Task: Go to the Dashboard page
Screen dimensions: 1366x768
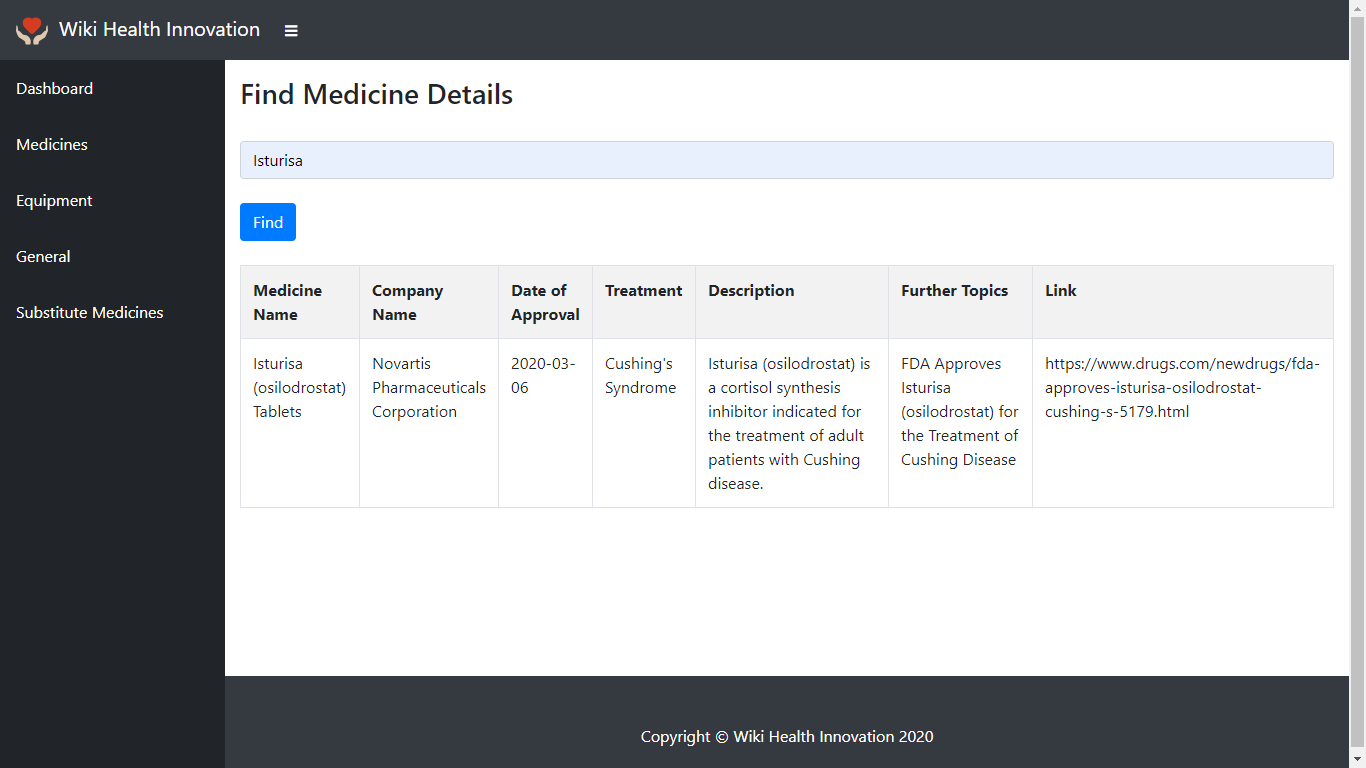Action: point(54,88)
